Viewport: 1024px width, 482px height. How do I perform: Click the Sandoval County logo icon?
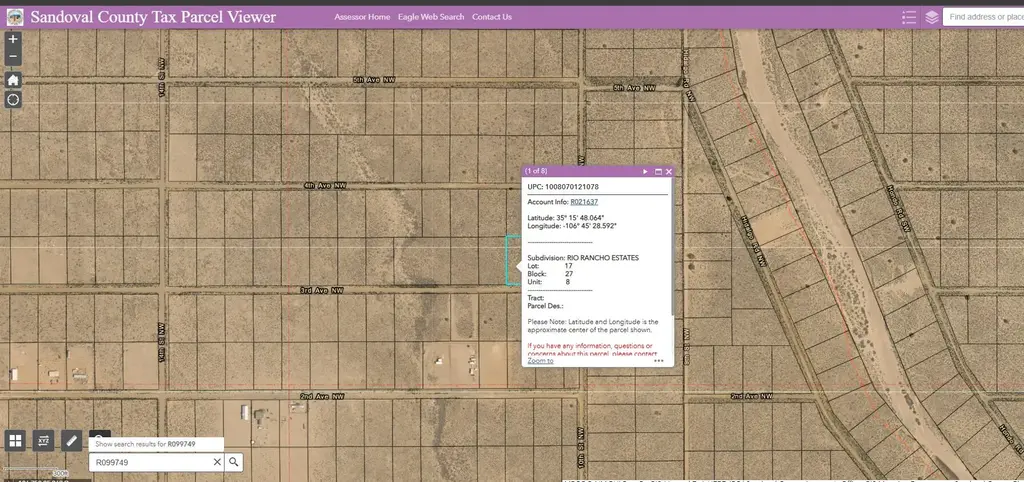pos(15,17)
